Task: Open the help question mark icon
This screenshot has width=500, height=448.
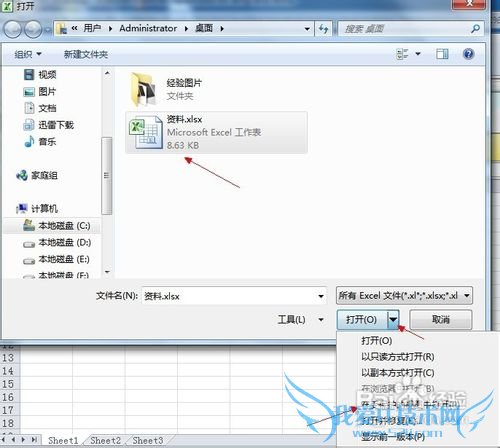Action: (468, 54)
